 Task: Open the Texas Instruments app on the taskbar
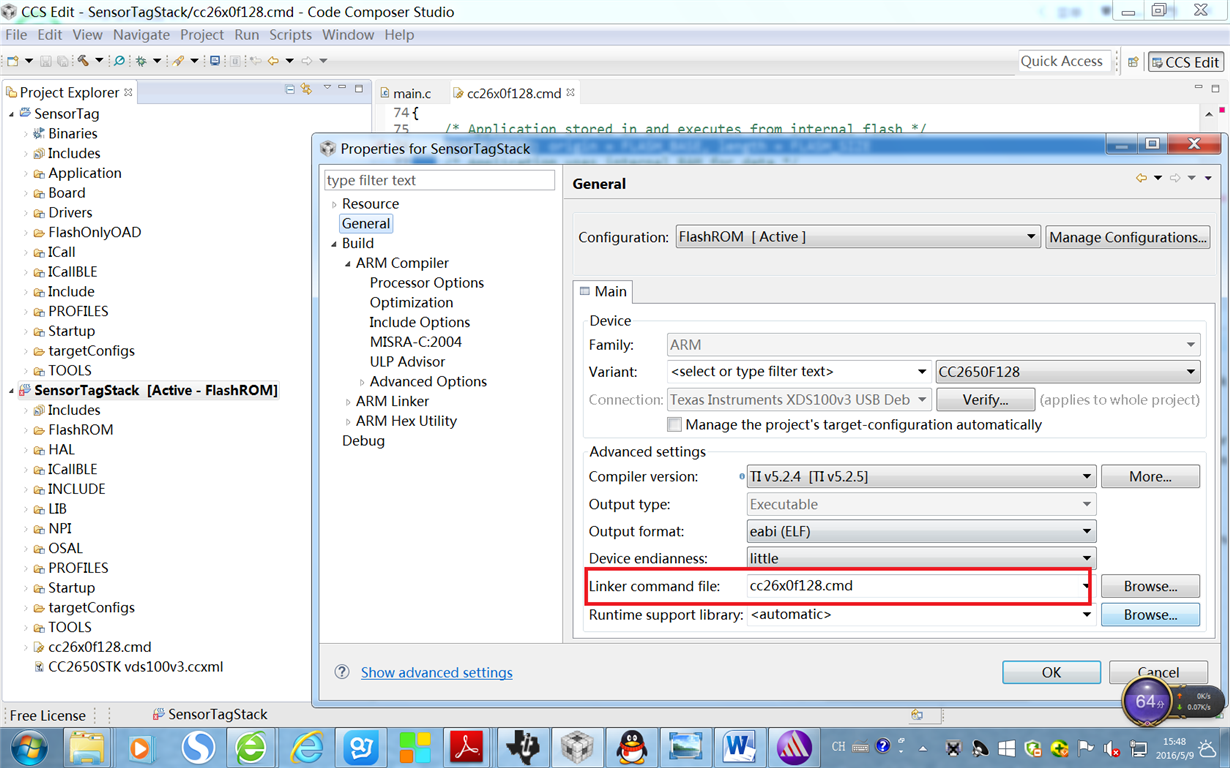pyautogui.click(x=521, y=747)
